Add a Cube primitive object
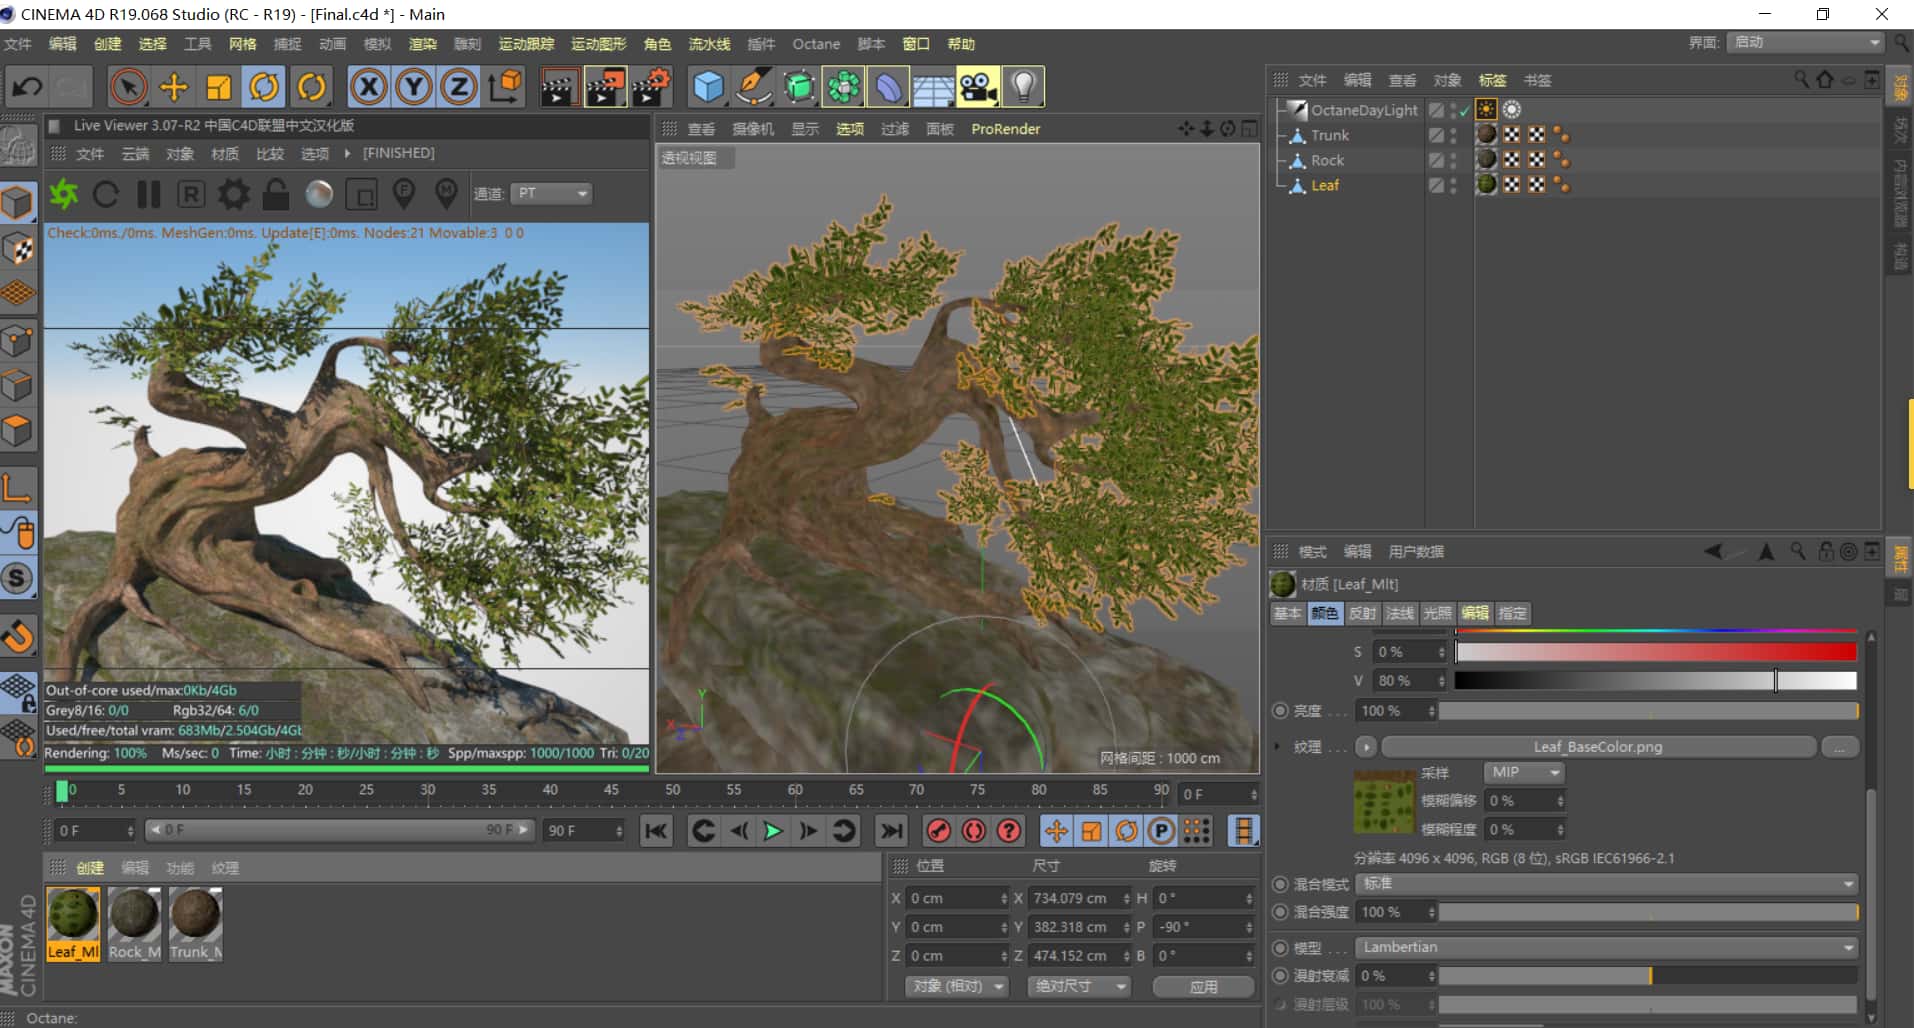This screenshot has height=1028, width=1914. point(709,87)
